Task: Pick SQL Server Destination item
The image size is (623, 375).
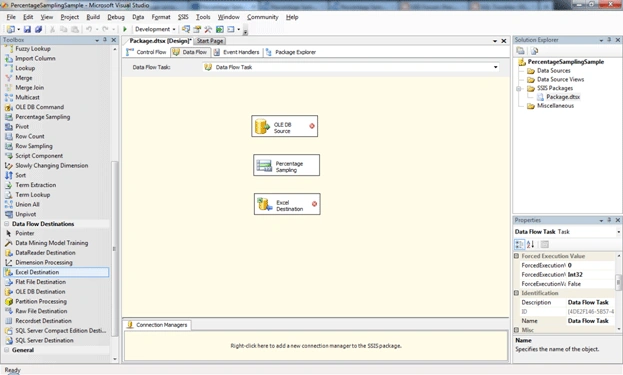Action: [44, 340]
